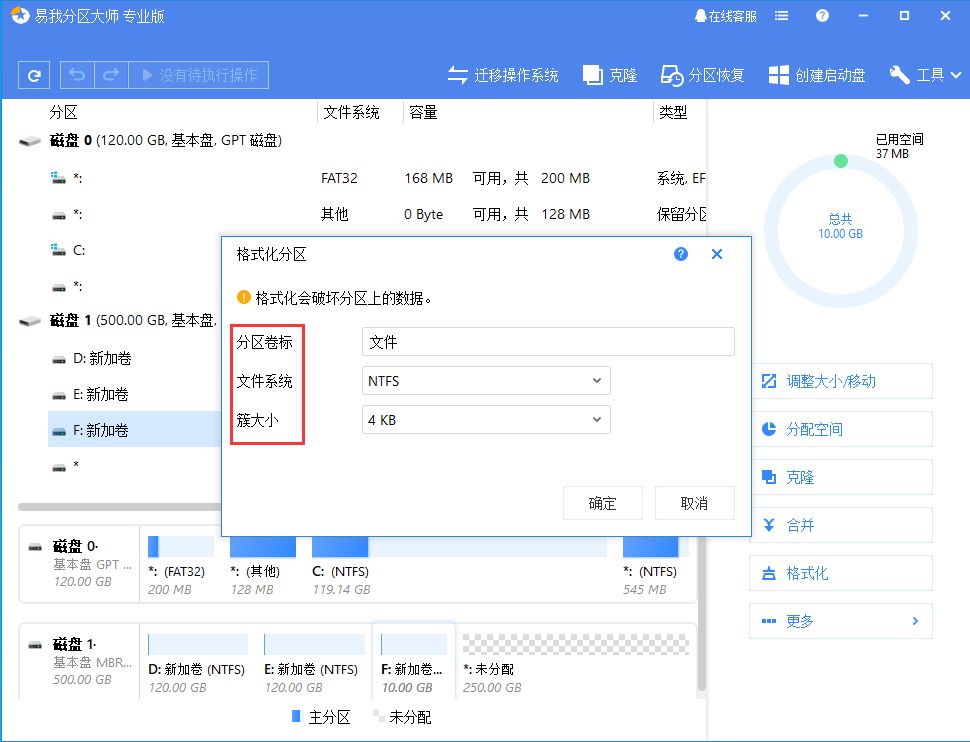This screenshot has width=970, height=742.
Task: Click the undo arrow icon
Action: tap(78, 75)
